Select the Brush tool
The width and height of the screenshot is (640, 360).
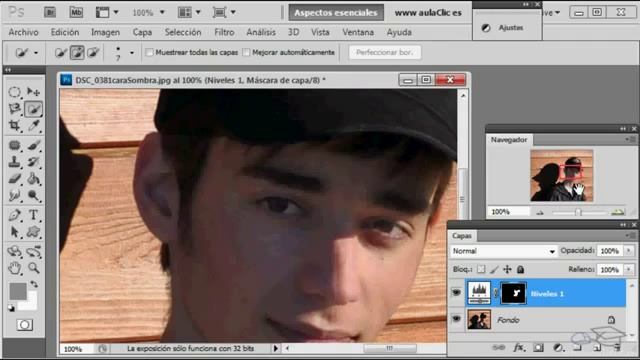coord(33,145)
